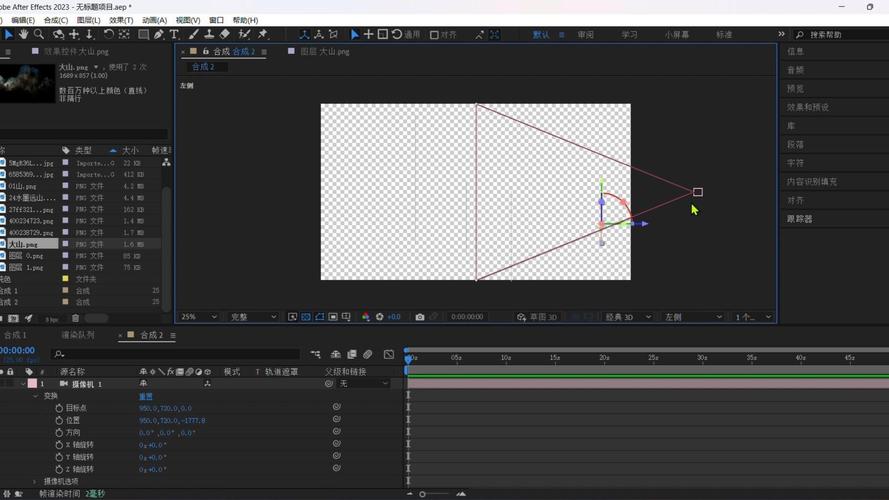Choose the View Axis mode icon
This screenshot has height=500, width=889.
[333, 35]
